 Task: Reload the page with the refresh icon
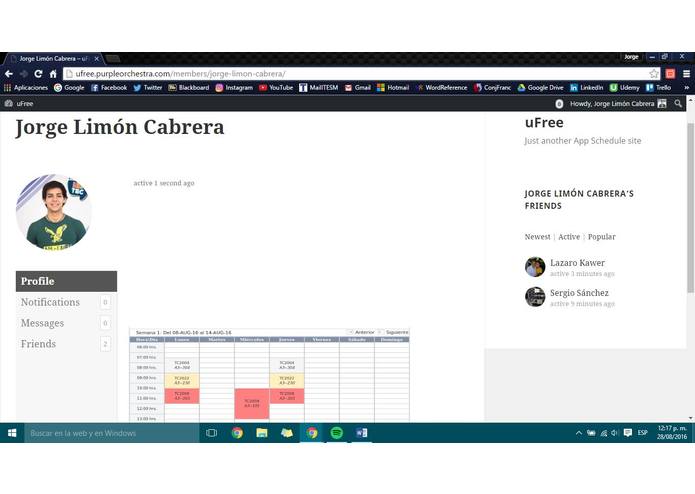(x=38, y=74)
